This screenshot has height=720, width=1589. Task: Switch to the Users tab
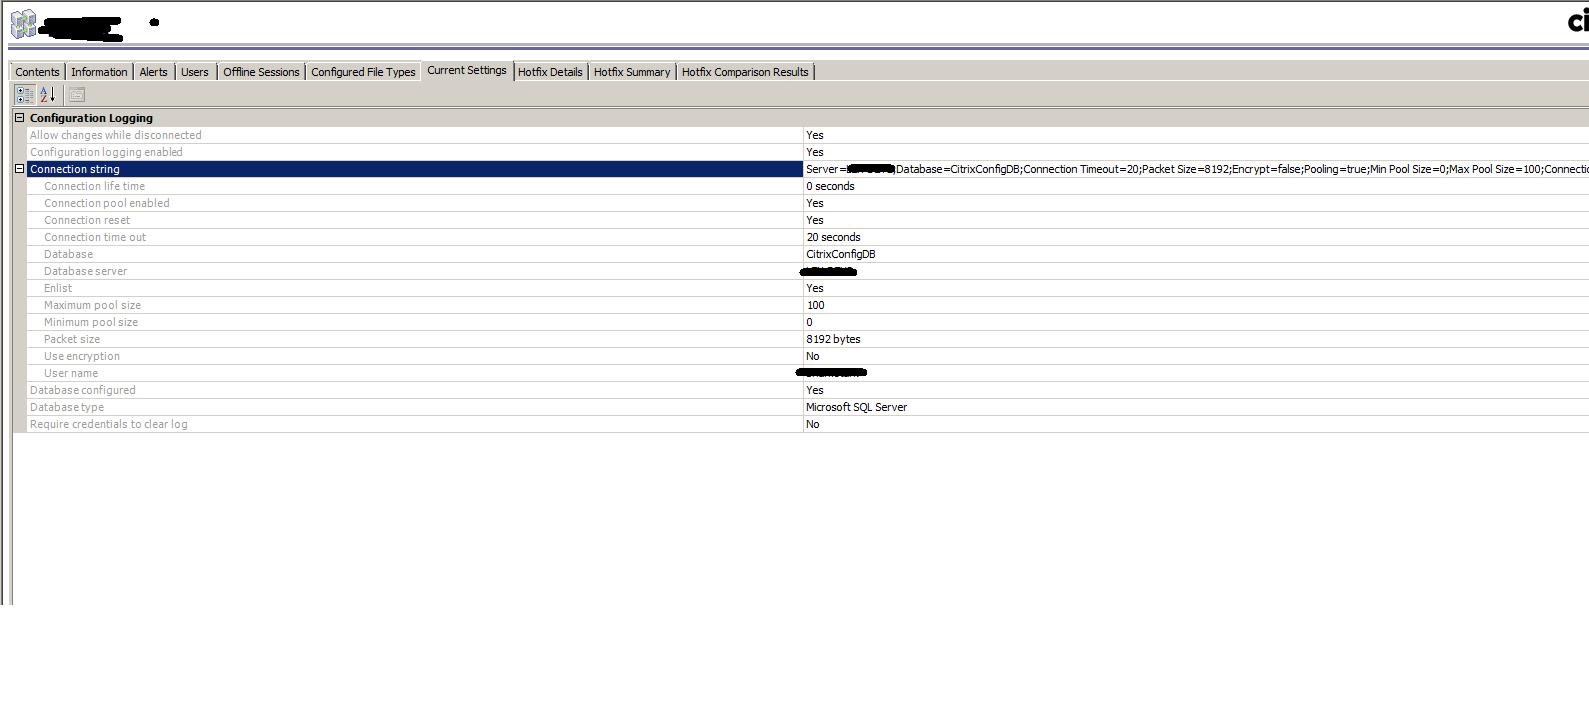pyautogui.click(x=195, y=72)
